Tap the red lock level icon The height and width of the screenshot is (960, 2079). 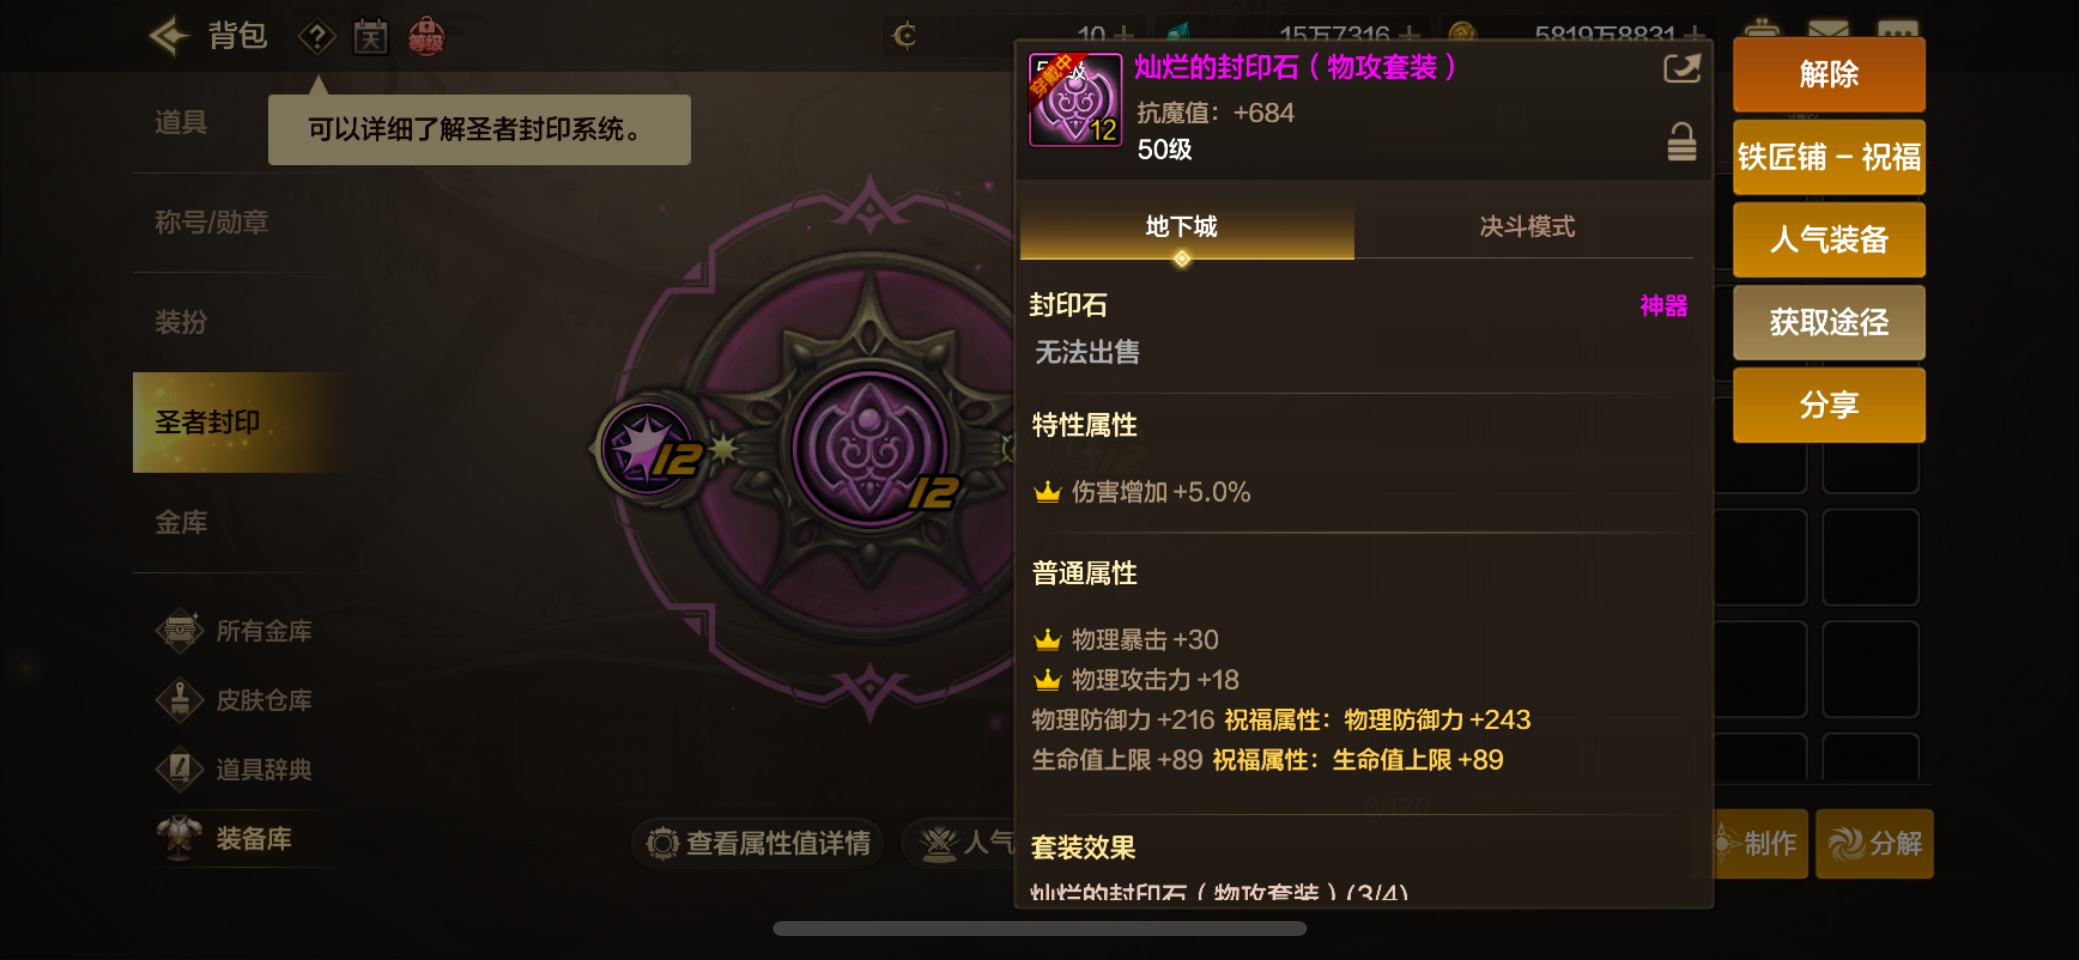(426, 37)
